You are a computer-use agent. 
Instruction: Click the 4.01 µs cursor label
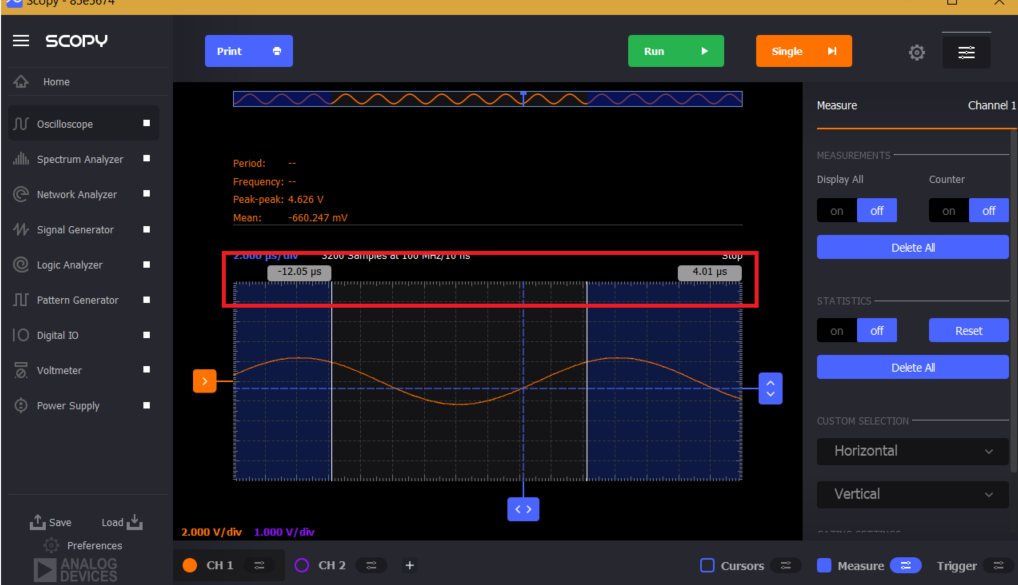(x=710, y=272)
